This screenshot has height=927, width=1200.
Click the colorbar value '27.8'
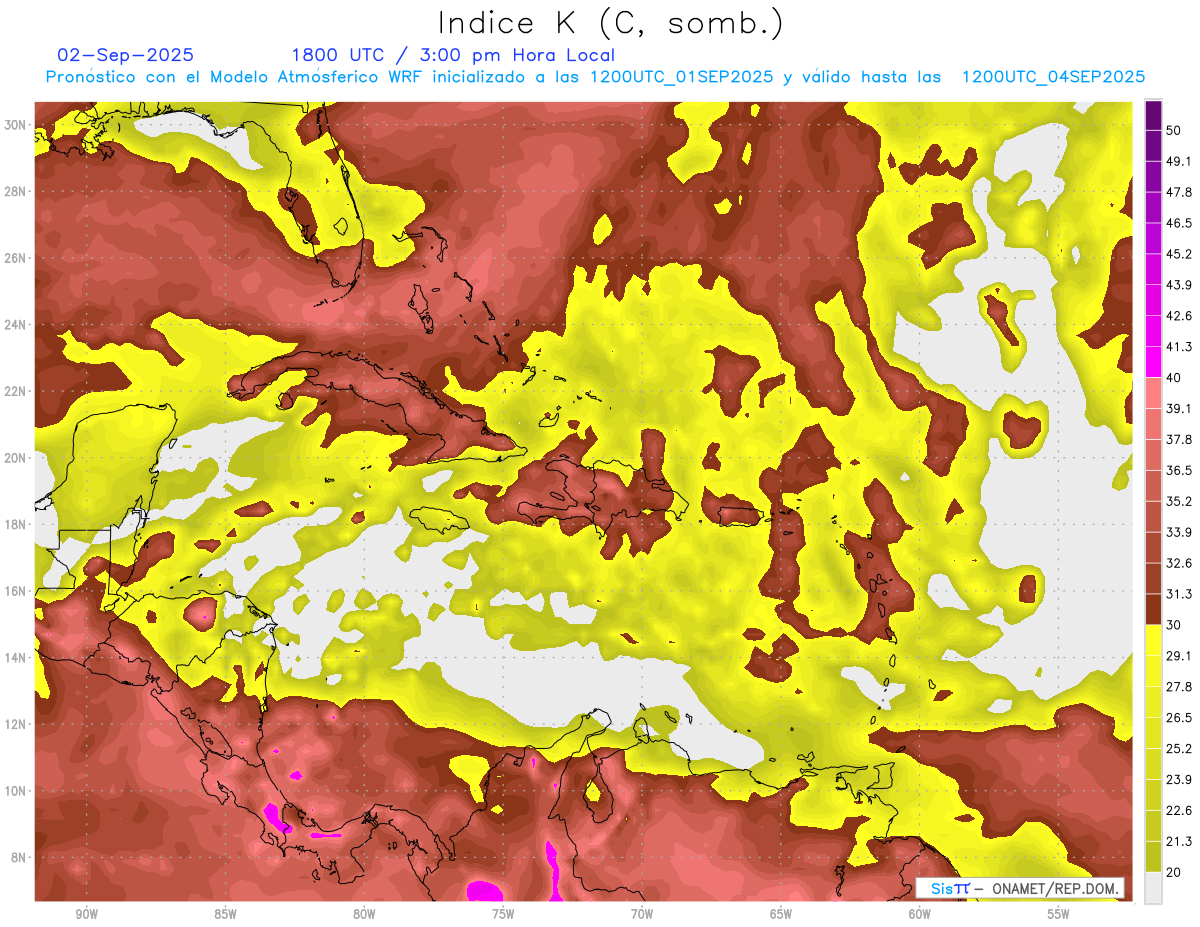point(1179,687)
